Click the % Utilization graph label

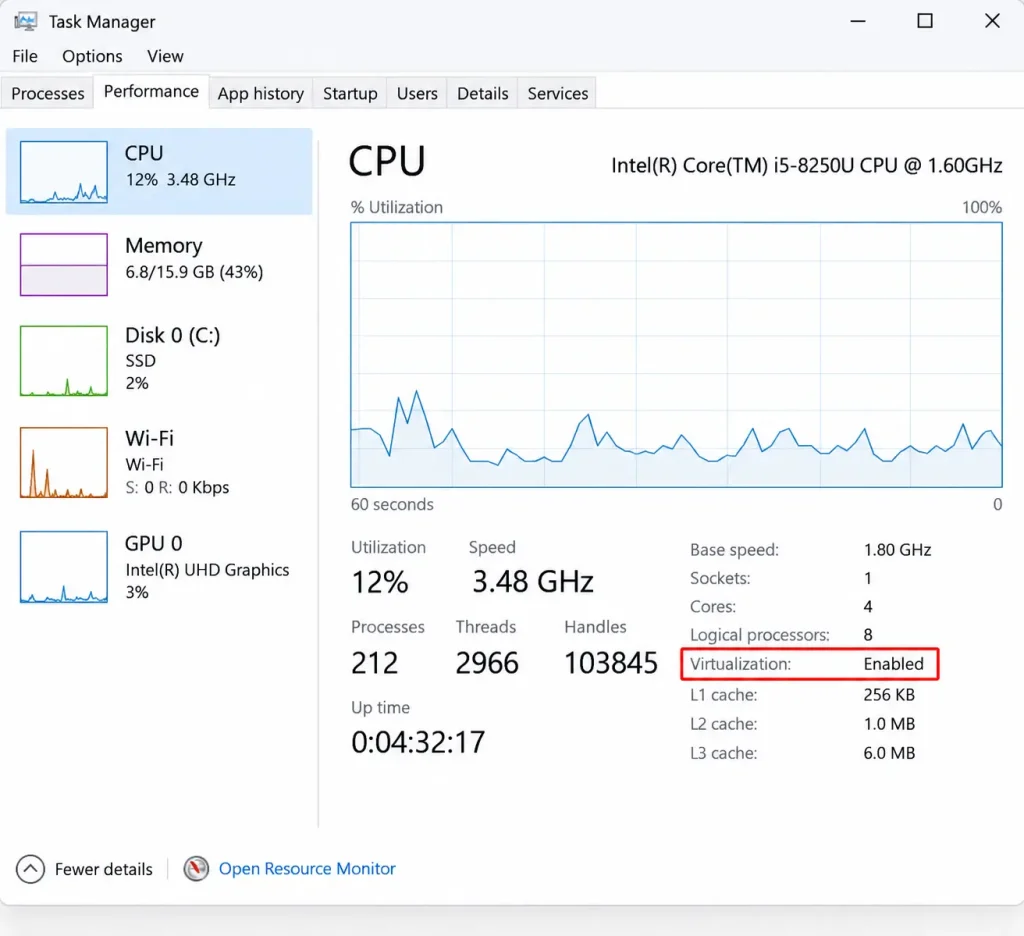[396, 208]
